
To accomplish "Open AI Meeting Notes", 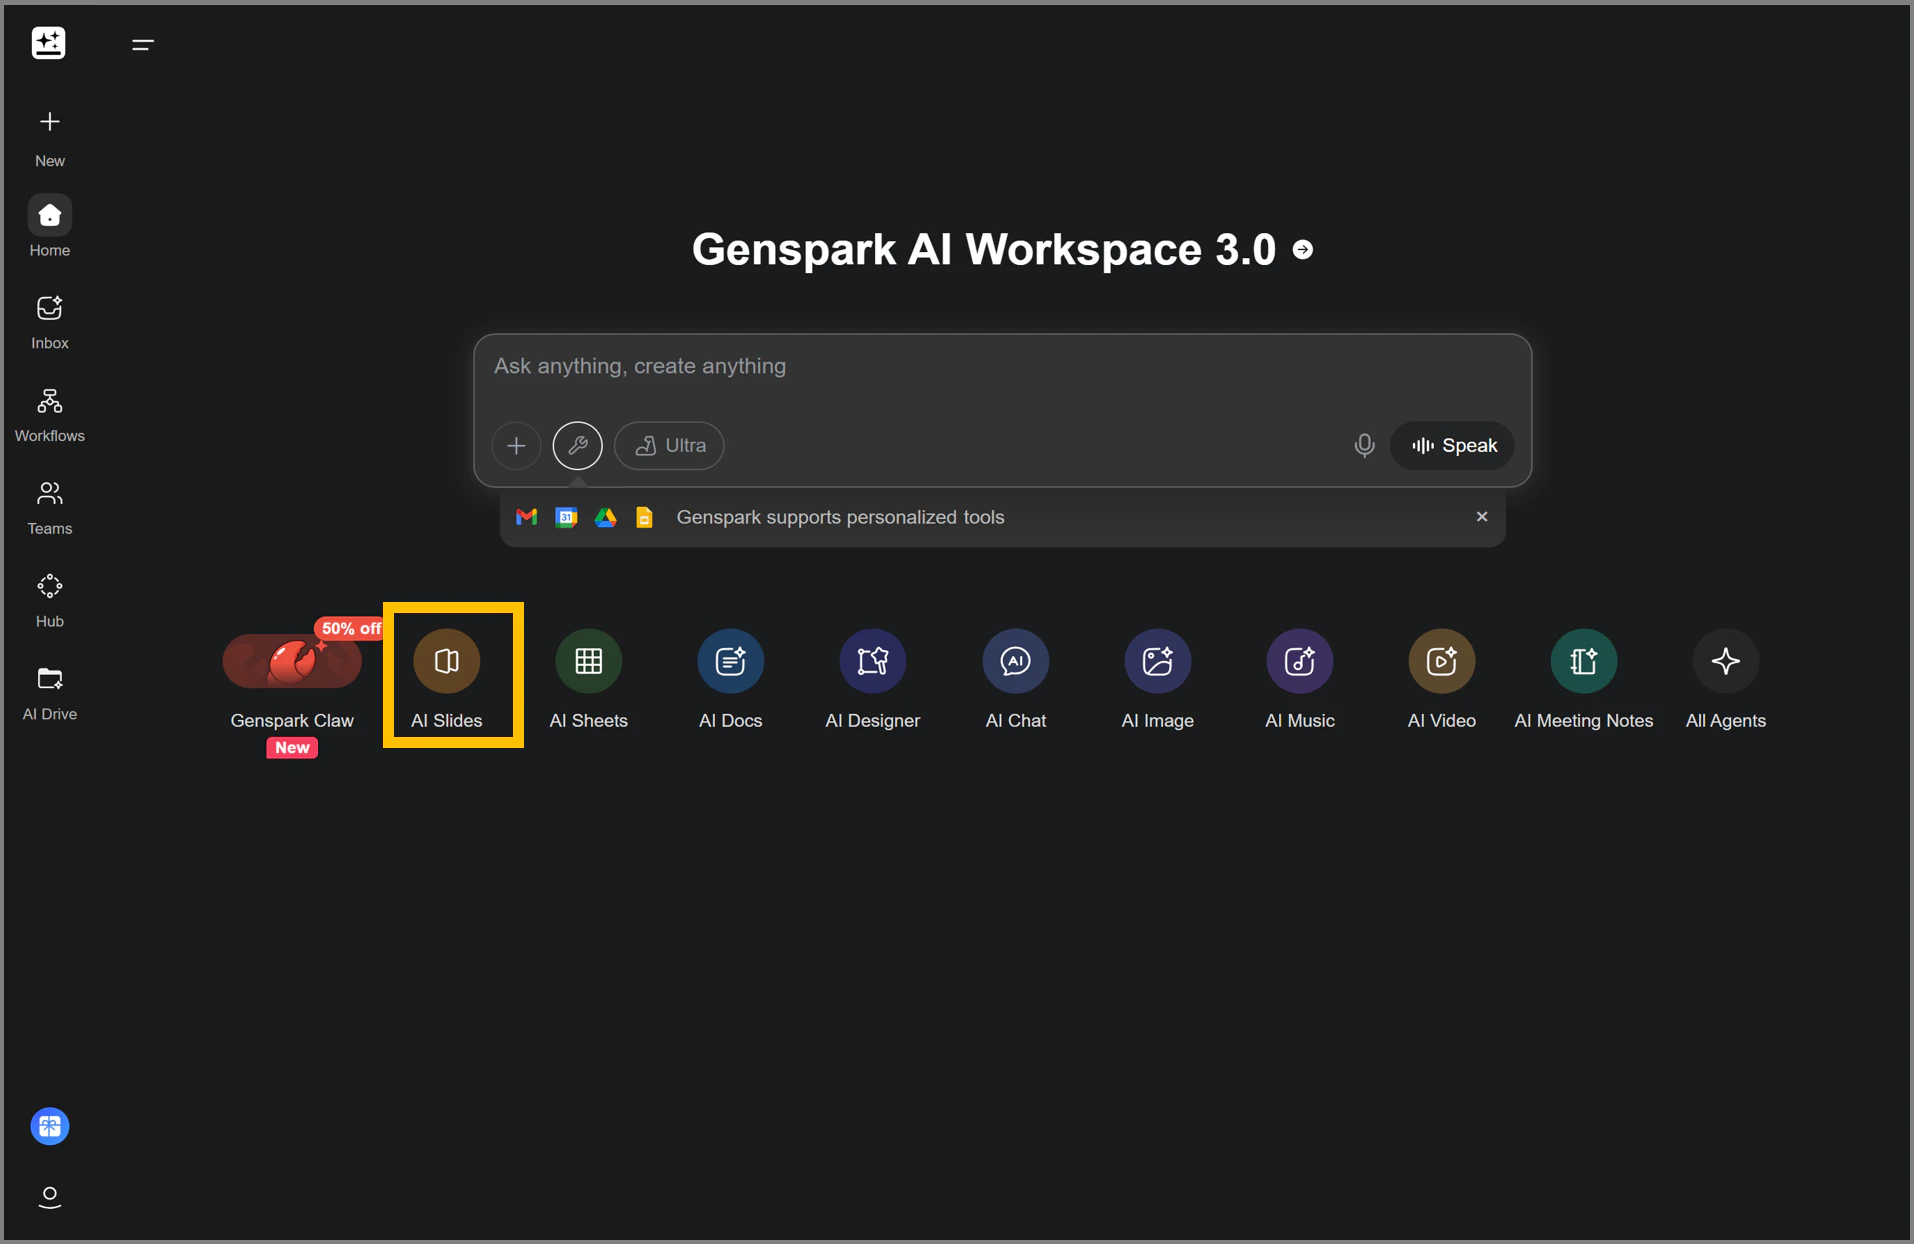I will click(1584, 681).
